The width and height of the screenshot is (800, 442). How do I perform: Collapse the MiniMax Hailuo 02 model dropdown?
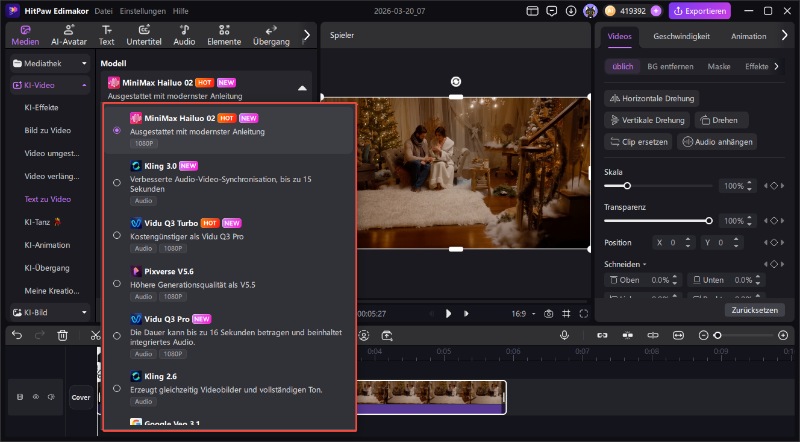302,88
